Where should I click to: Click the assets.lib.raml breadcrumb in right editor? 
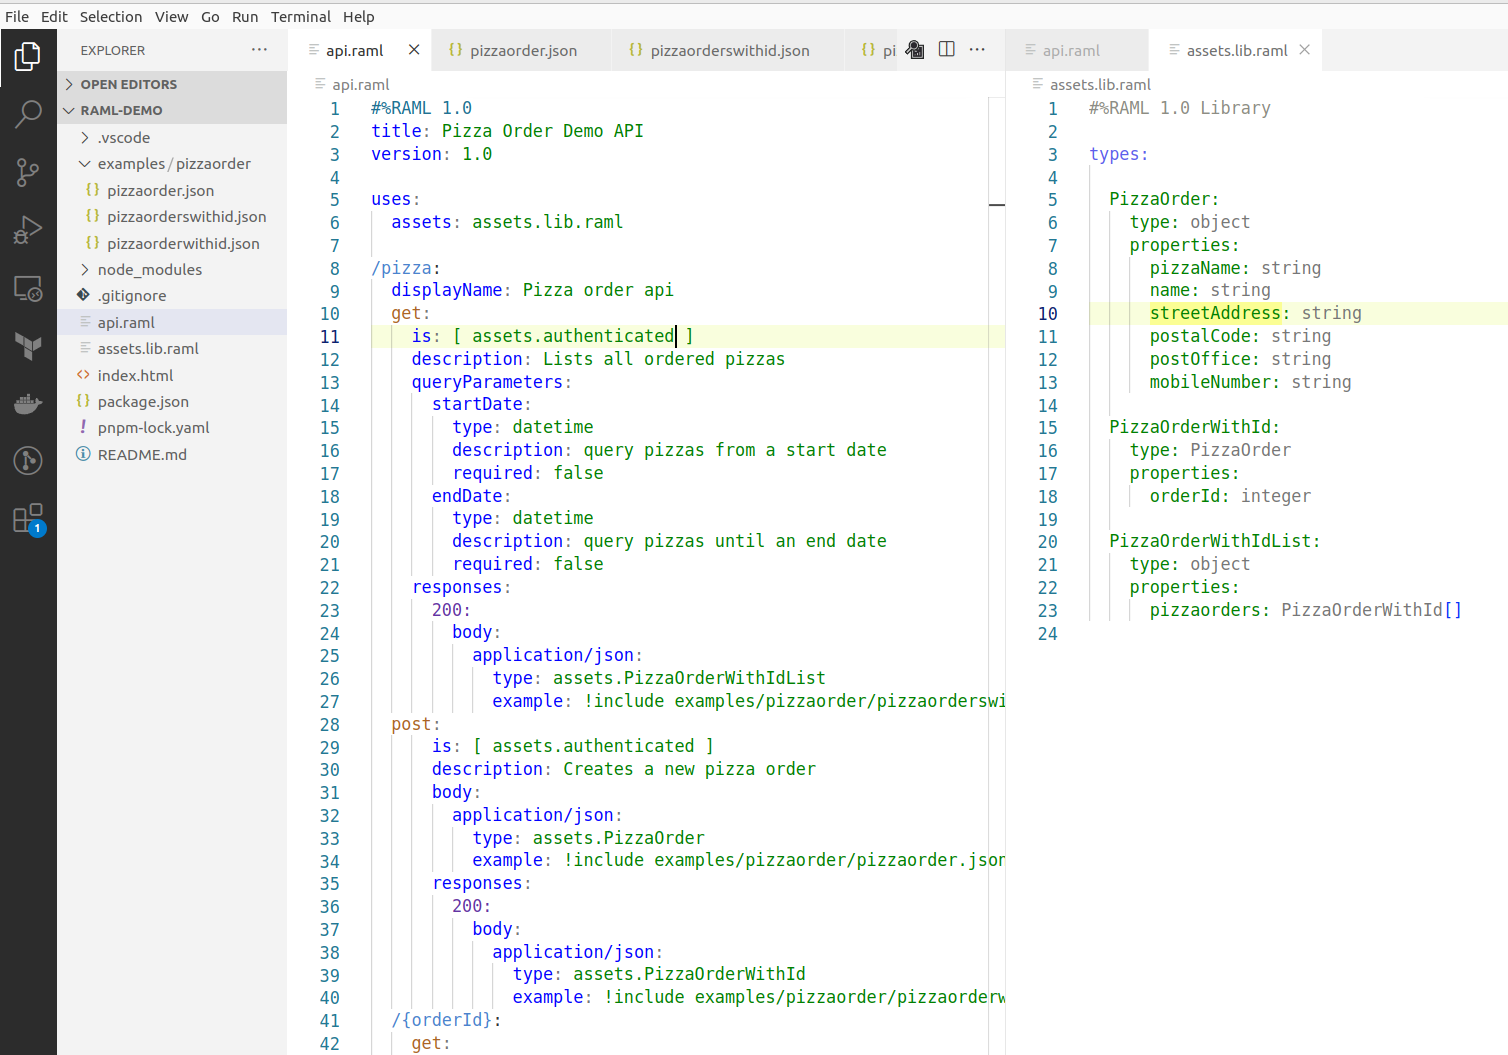pyautogui.click(x=1100, y=85)
